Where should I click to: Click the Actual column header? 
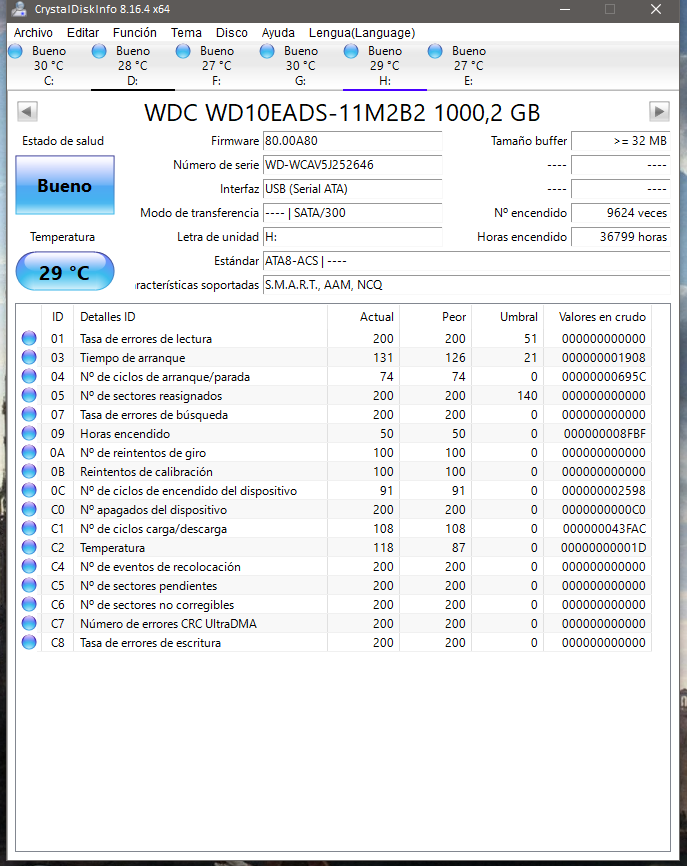point(363,317)
